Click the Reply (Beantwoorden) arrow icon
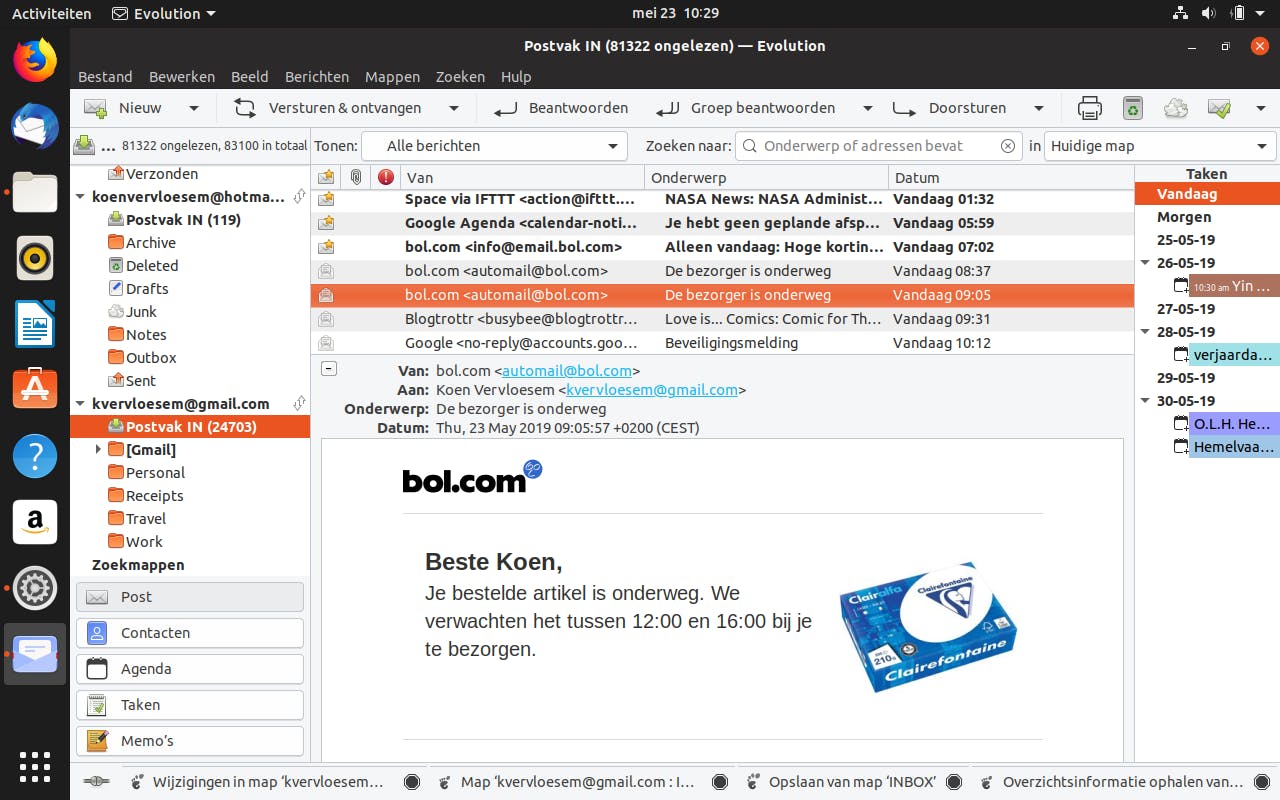Screen dimensions: 1280x800 [x=506, y=108]
